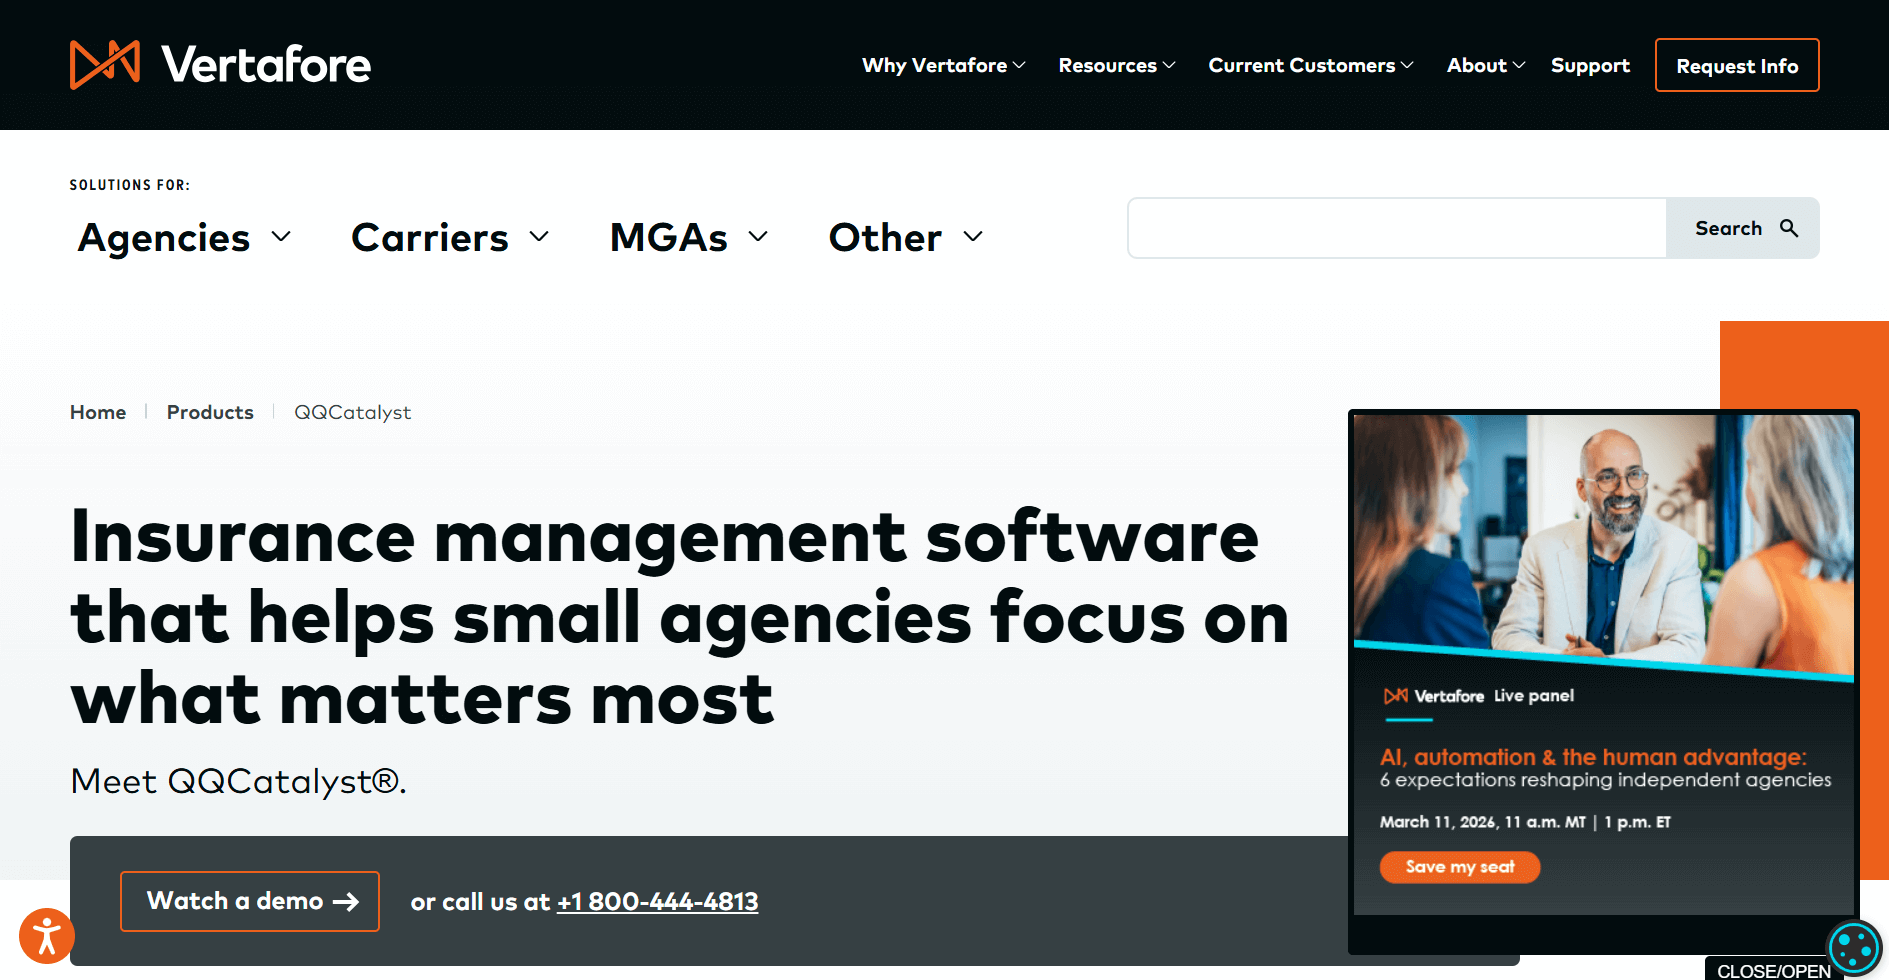
Task: Open the accessibility widget icon
Action: point(47,937)
